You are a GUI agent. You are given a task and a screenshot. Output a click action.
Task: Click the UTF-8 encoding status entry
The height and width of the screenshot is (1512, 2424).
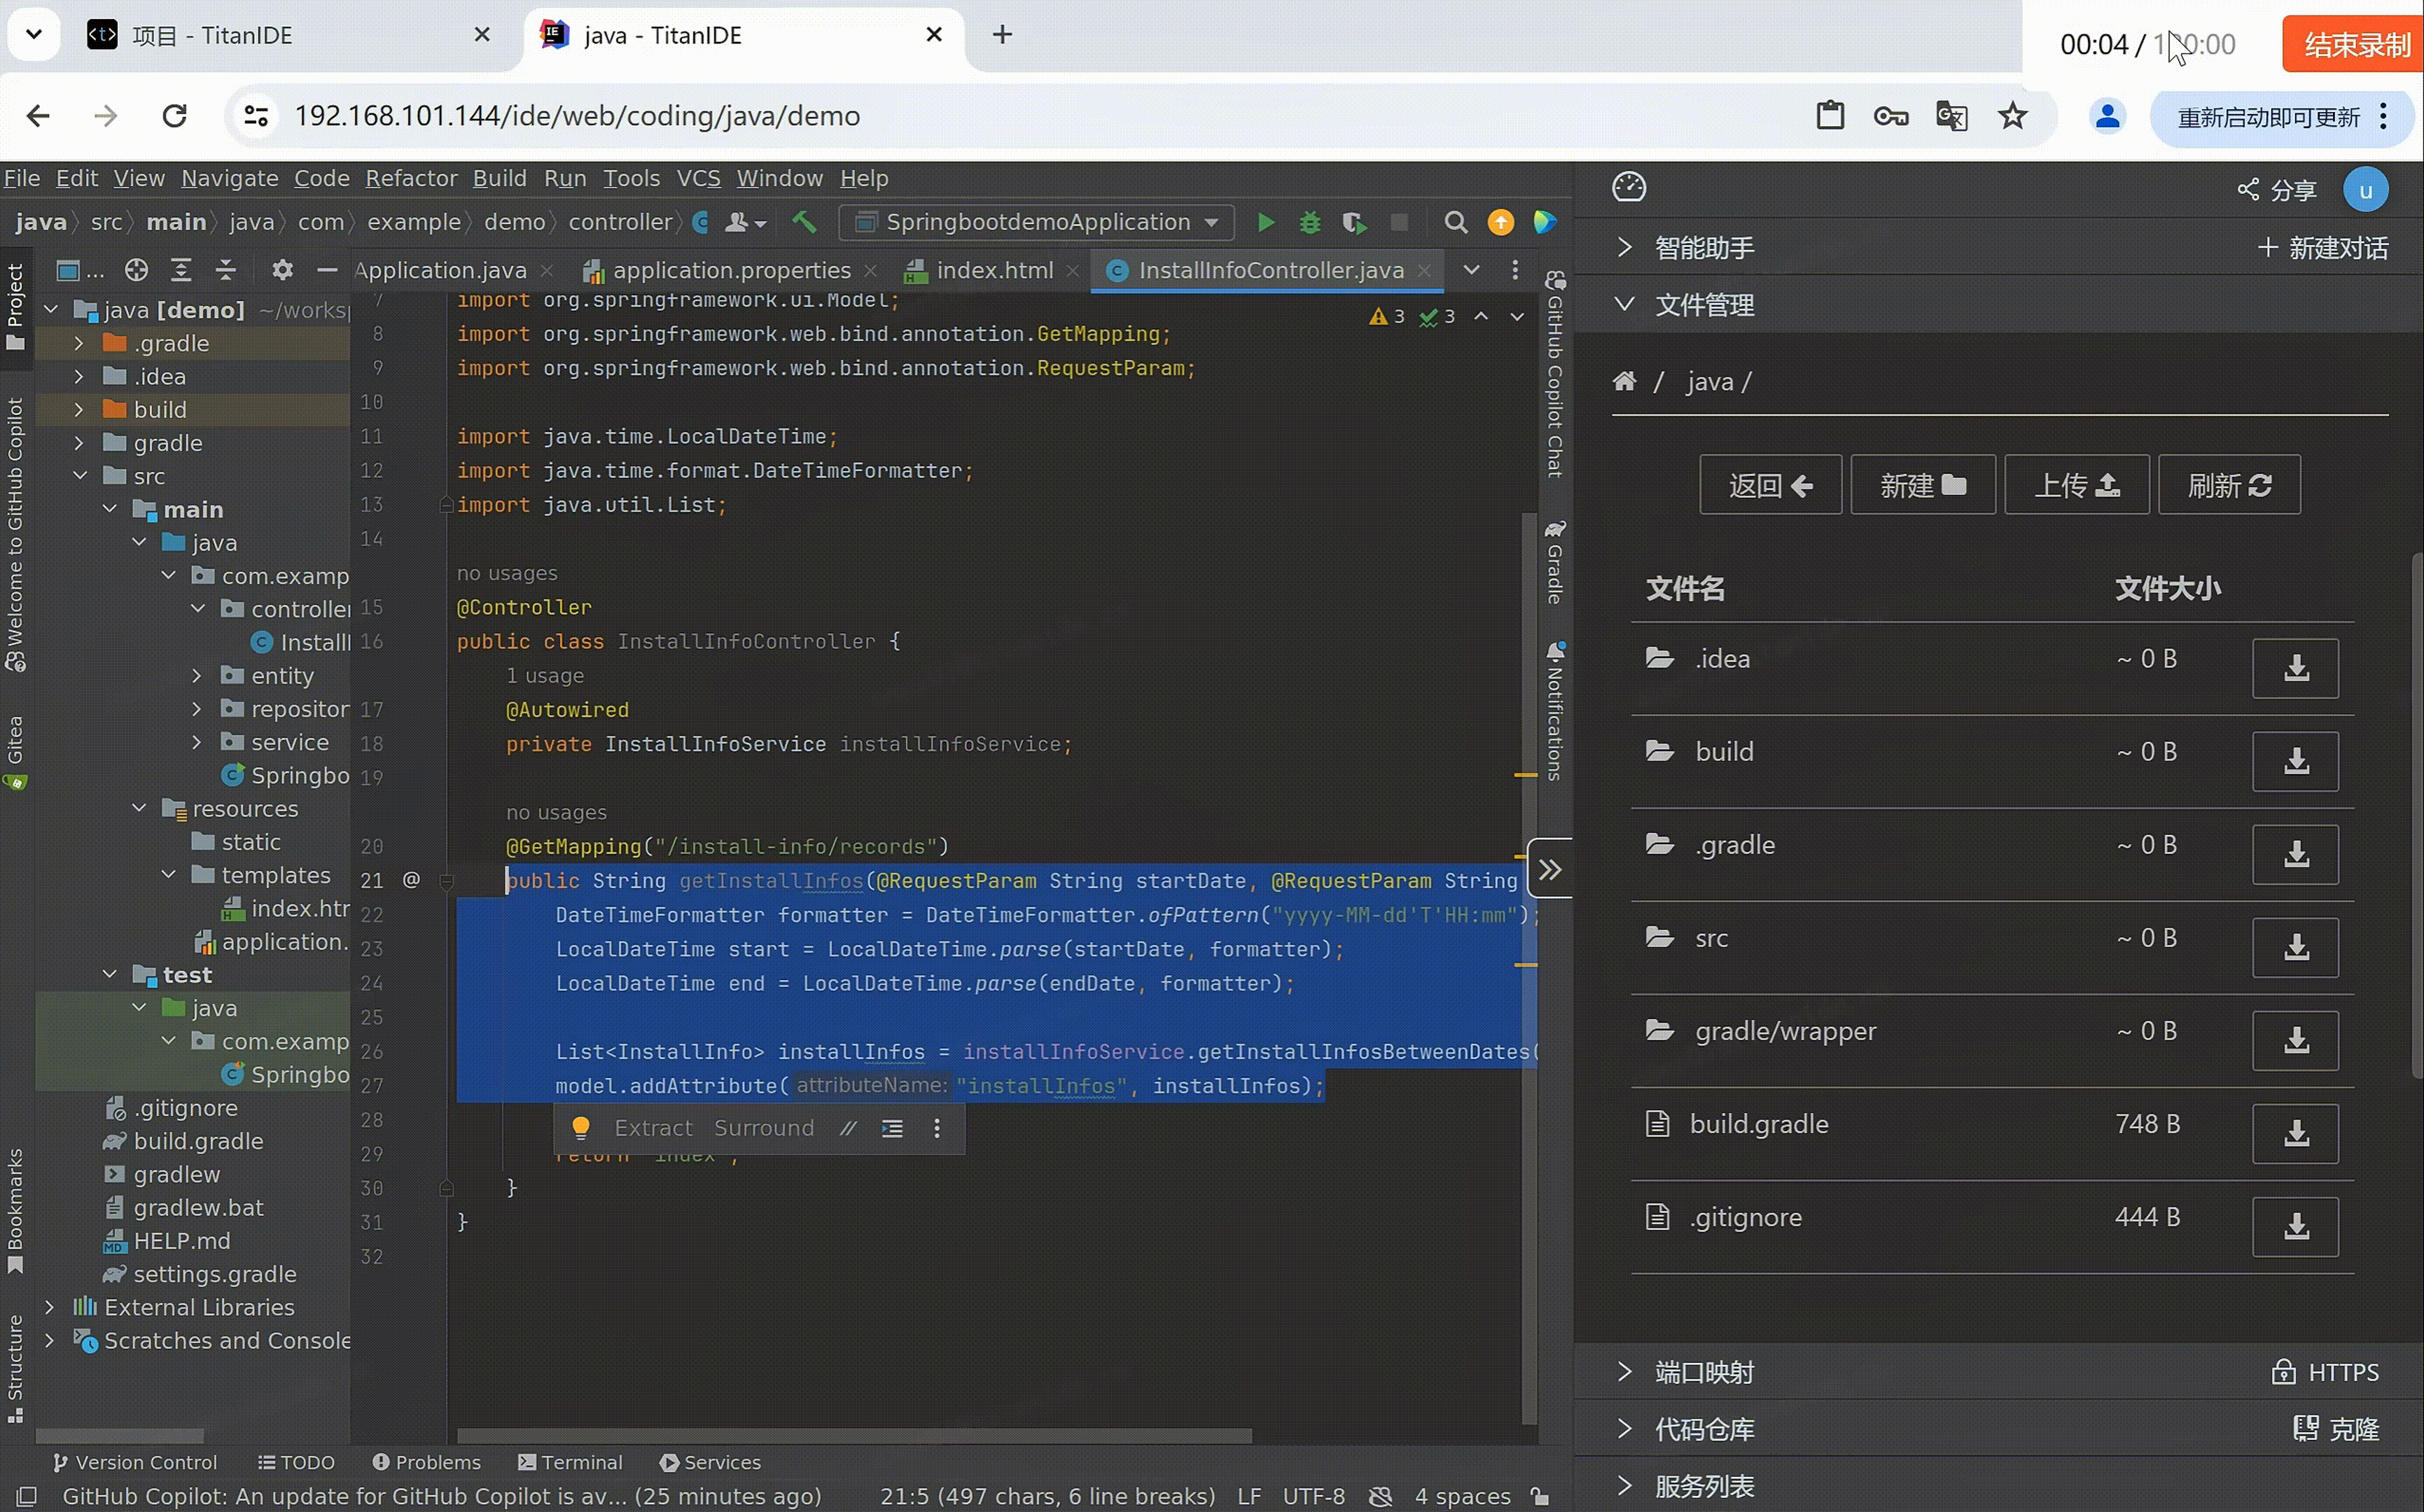1313,1496
